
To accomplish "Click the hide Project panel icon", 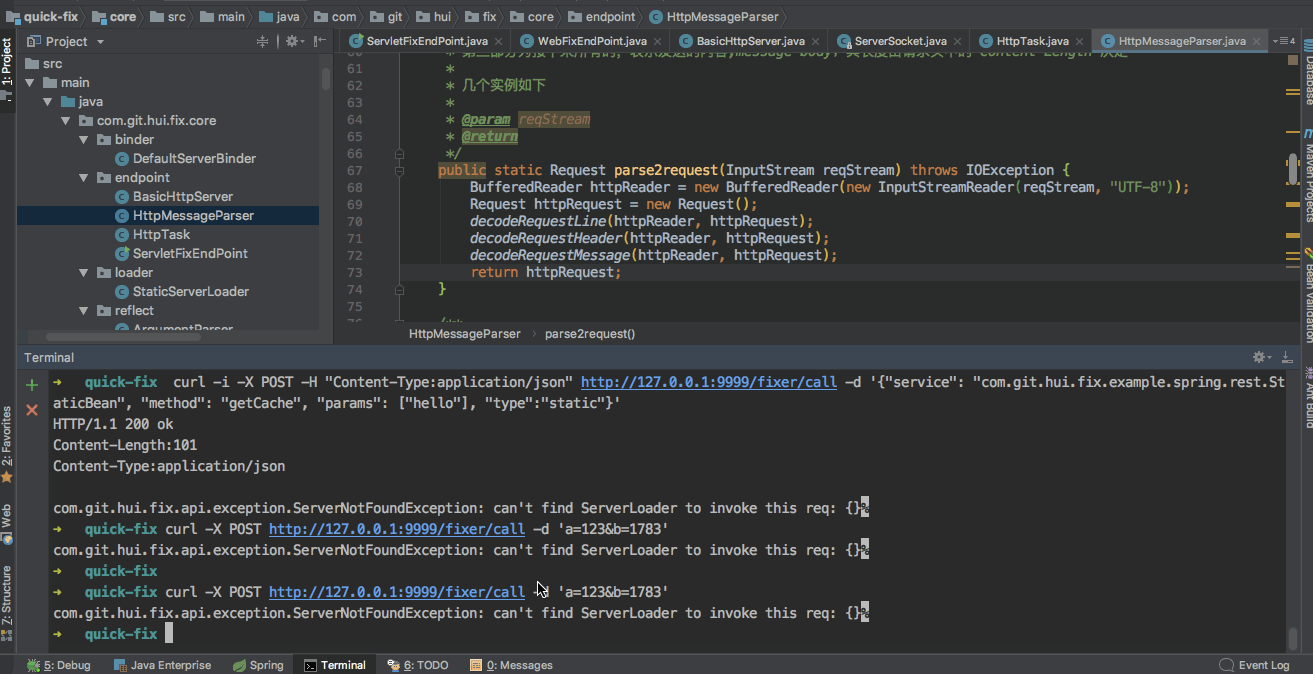I will point(319,41).
